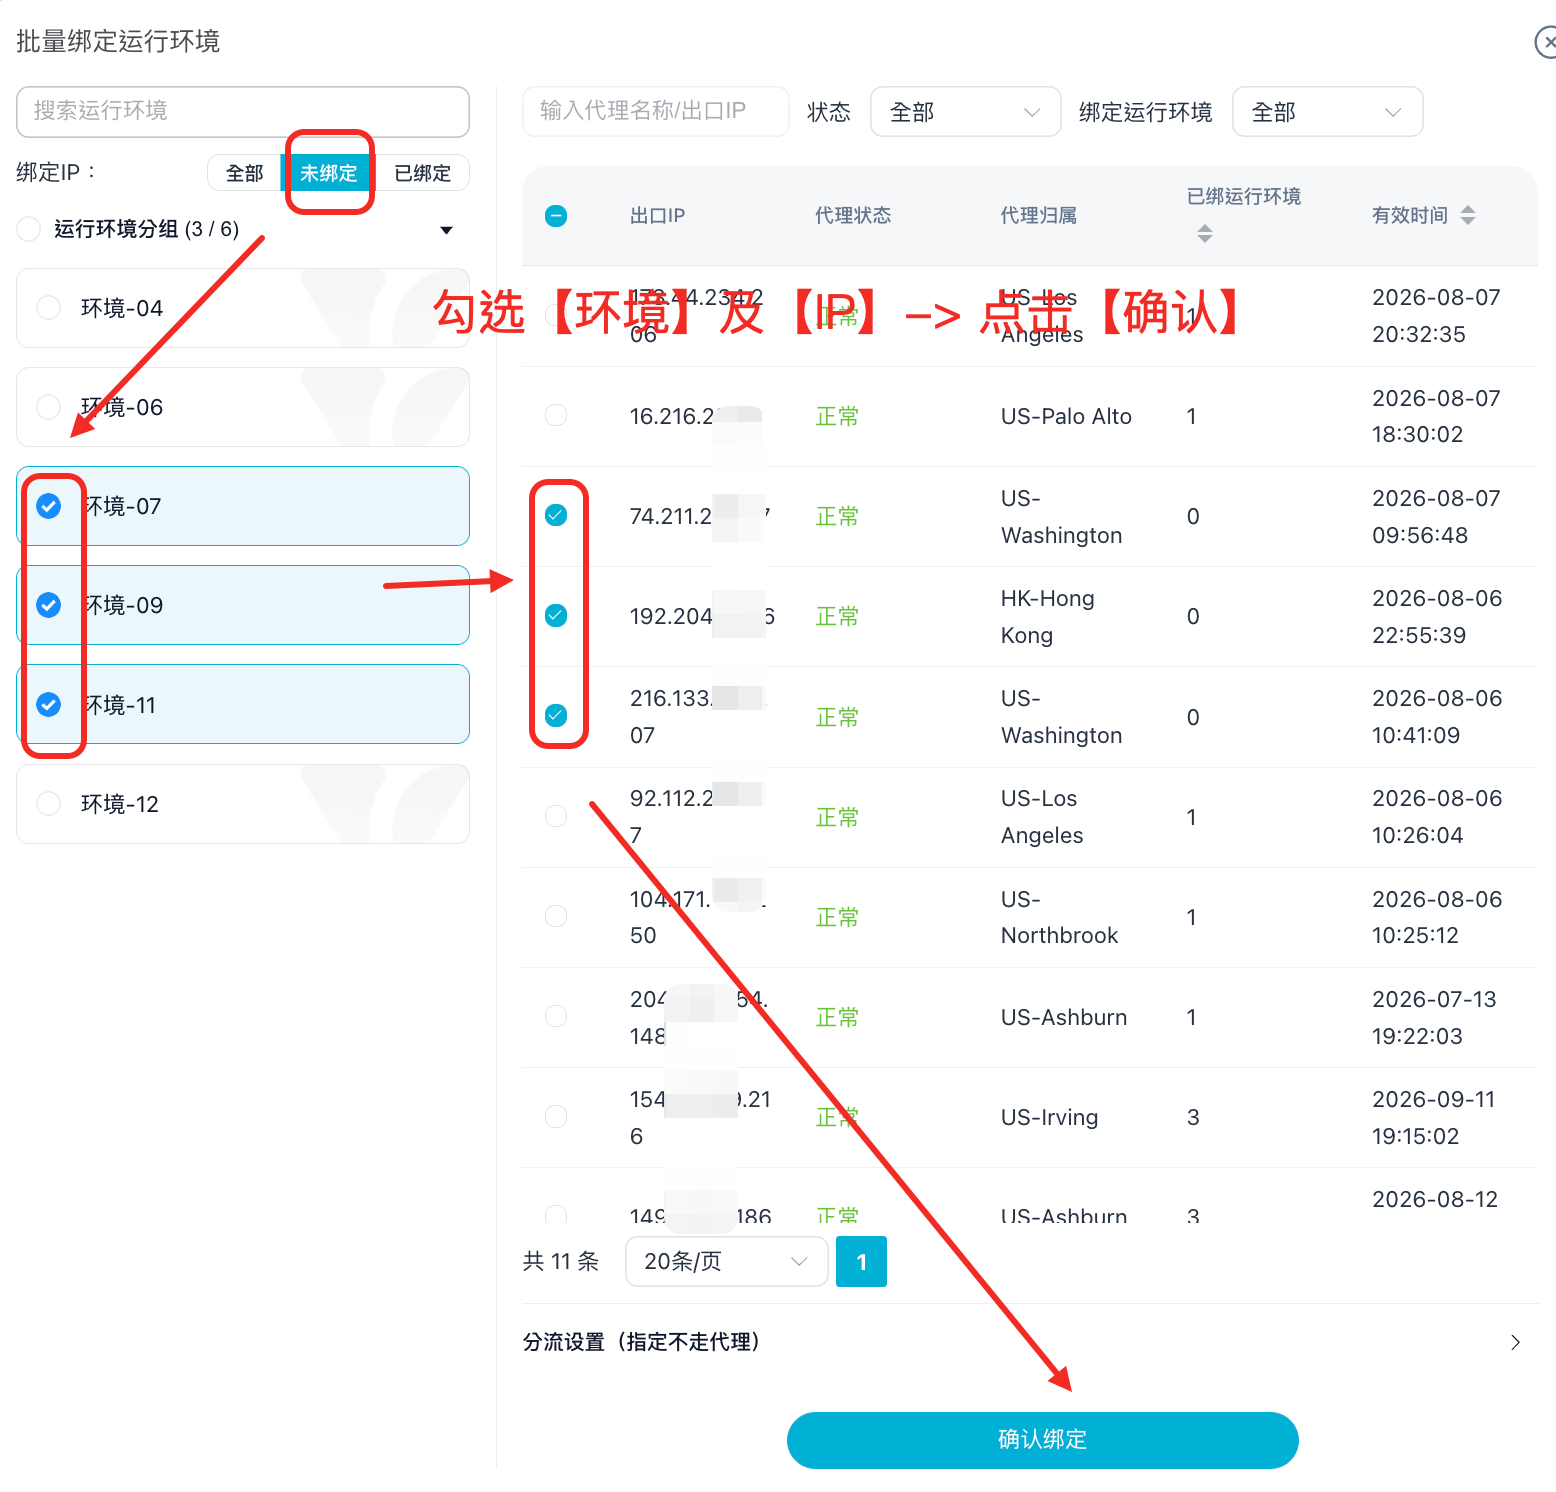Focus the 搜索运行环境 search field

click(x=243, y=111)
